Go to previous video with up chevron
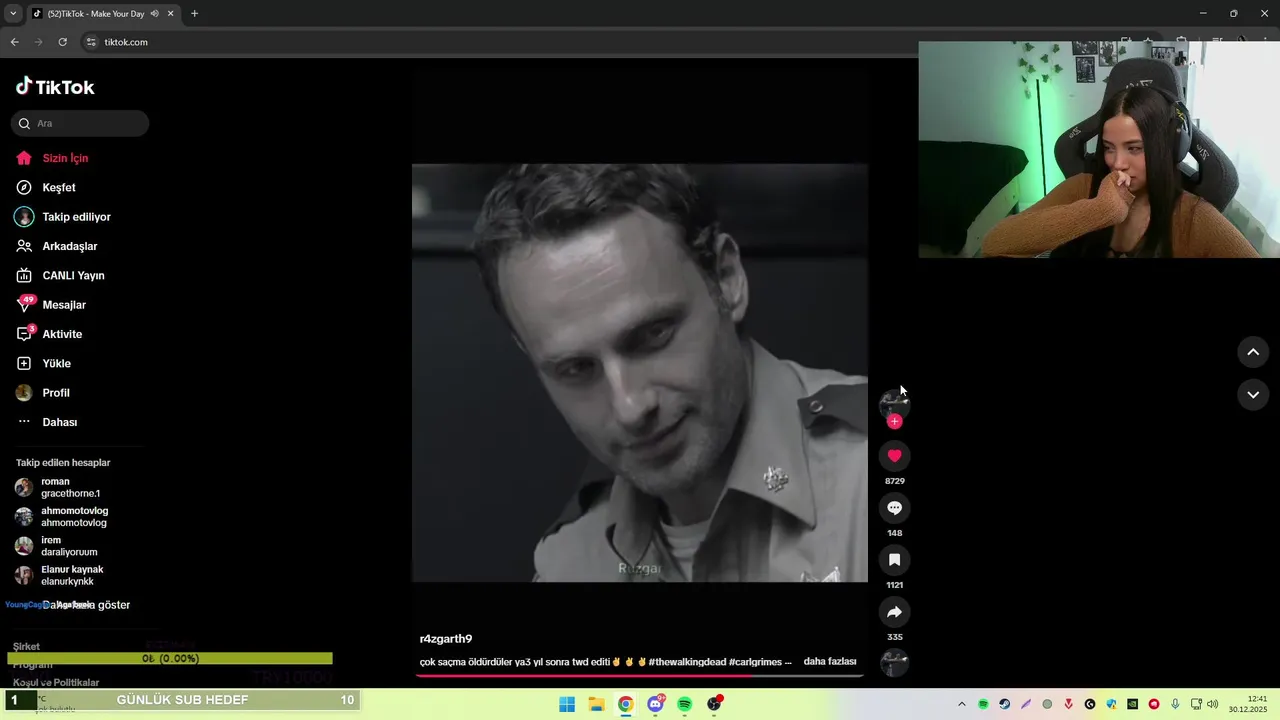Screen dimensions: 1280x720 pos(1253,352)
